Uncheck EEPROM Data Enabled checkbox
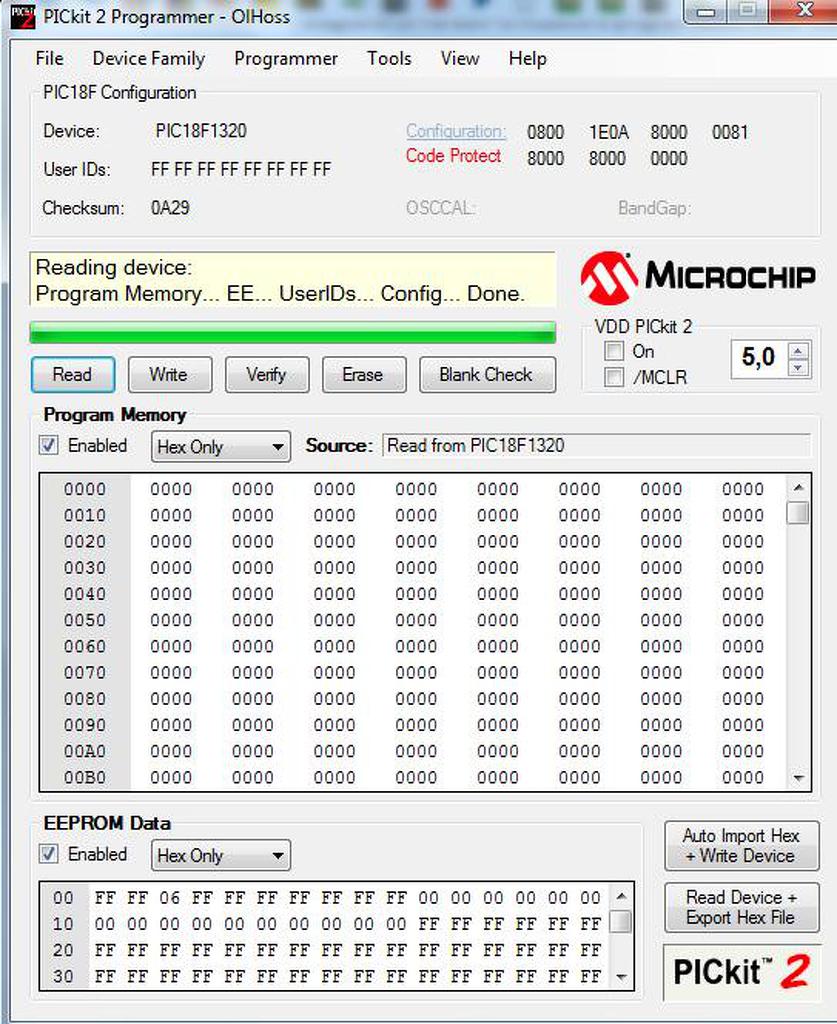The height and width of the screenshot is (1024, 837). point(48,854)
